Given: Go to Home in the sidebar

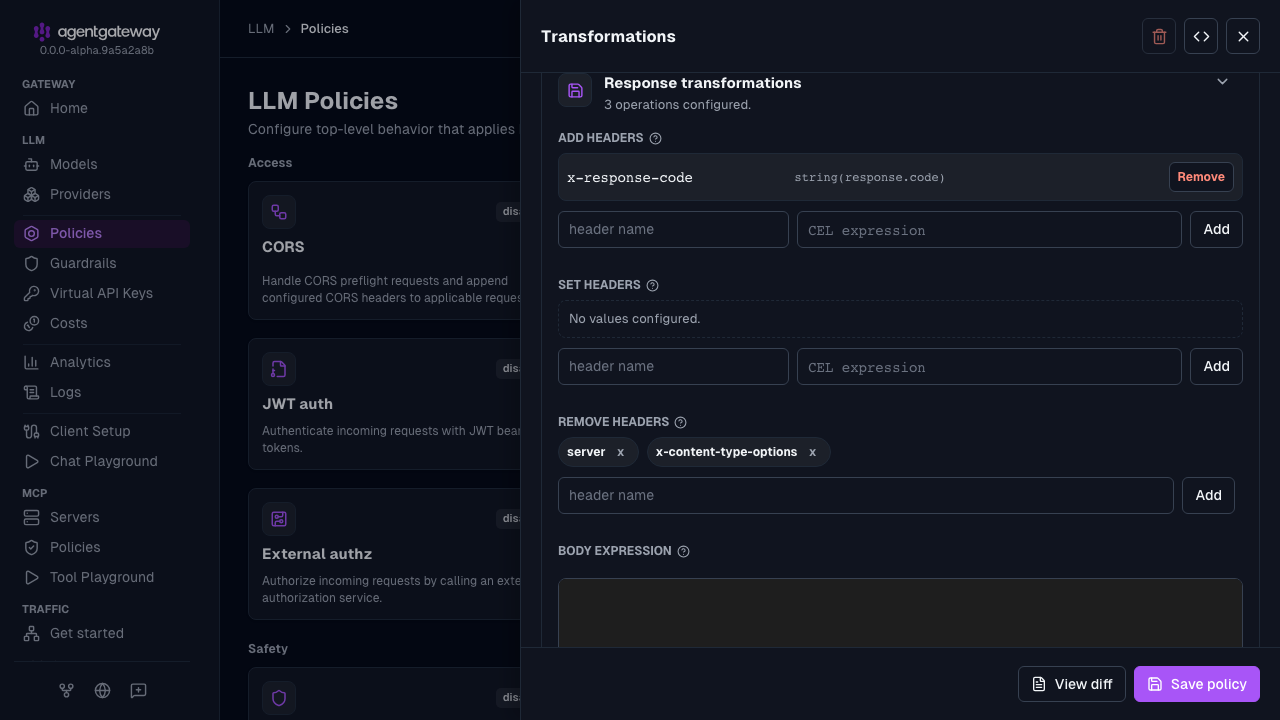Looking at the screenshot, I should tap(102, 108).
